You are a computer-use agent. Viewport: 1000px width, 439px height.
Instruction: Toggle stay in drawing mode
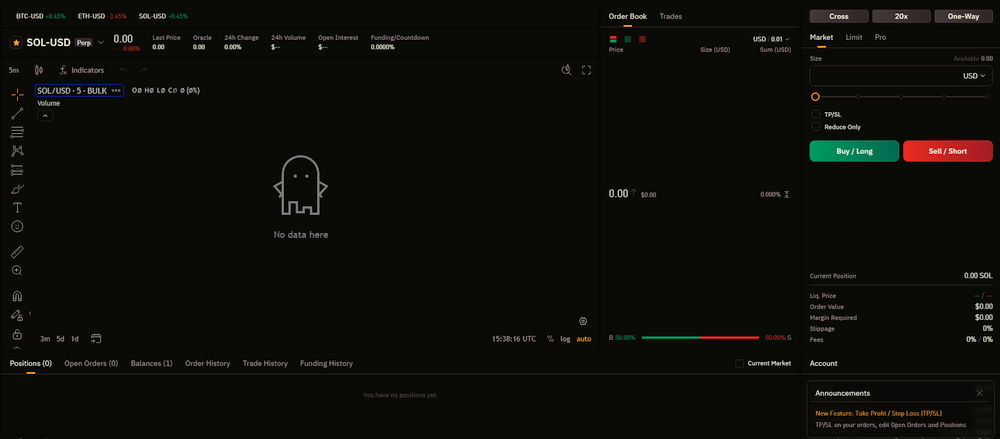[x=17, y=315]
